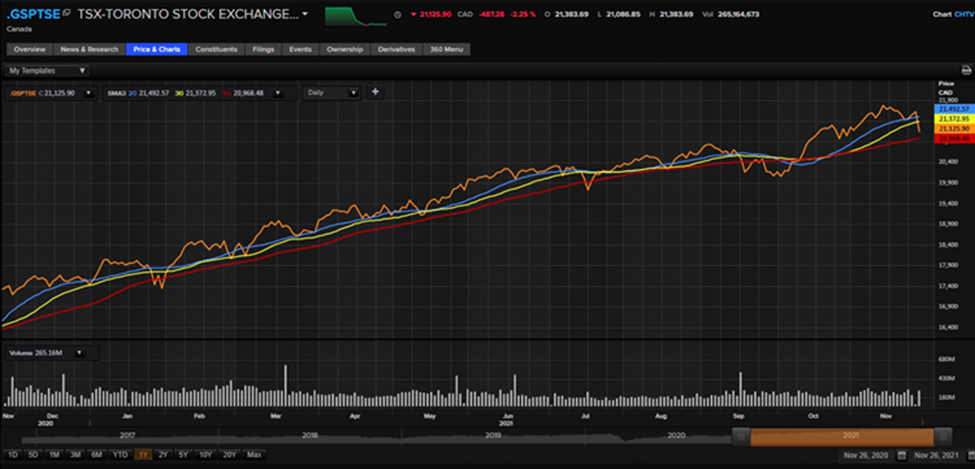Switch to the Ownership tab
The height and width of the screenshot is (469, 975).
(x=344, y=49)
